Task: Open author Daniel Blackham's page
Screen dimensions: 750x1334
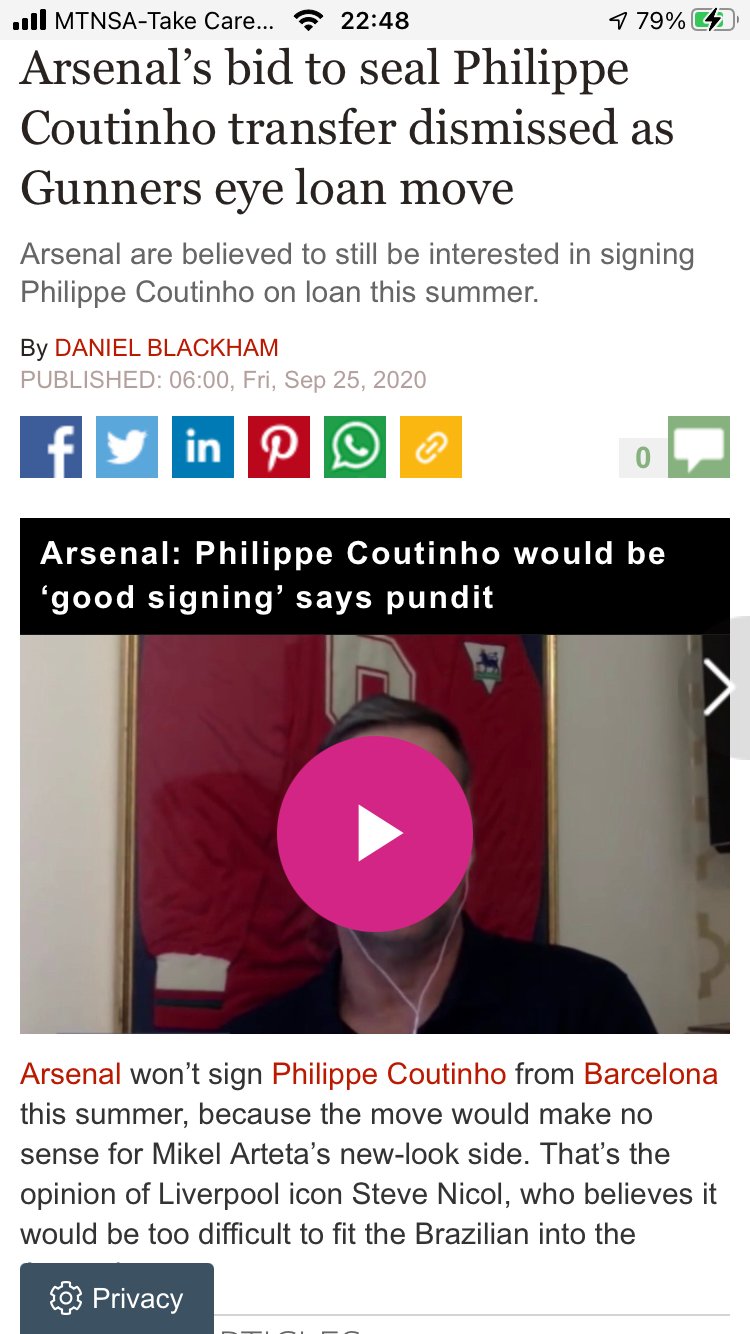Action: 166,348
